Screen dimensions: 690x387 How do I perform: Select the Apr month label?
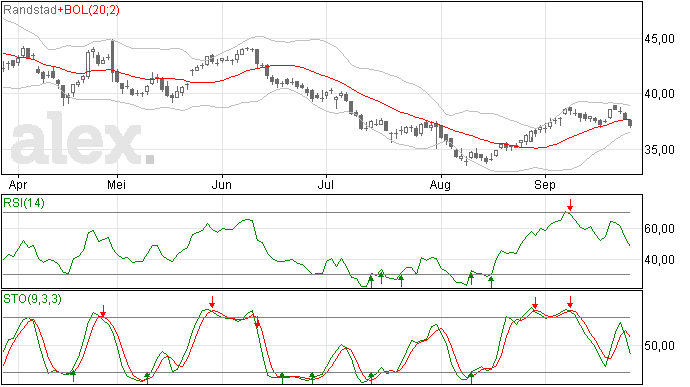coord(18,185)
